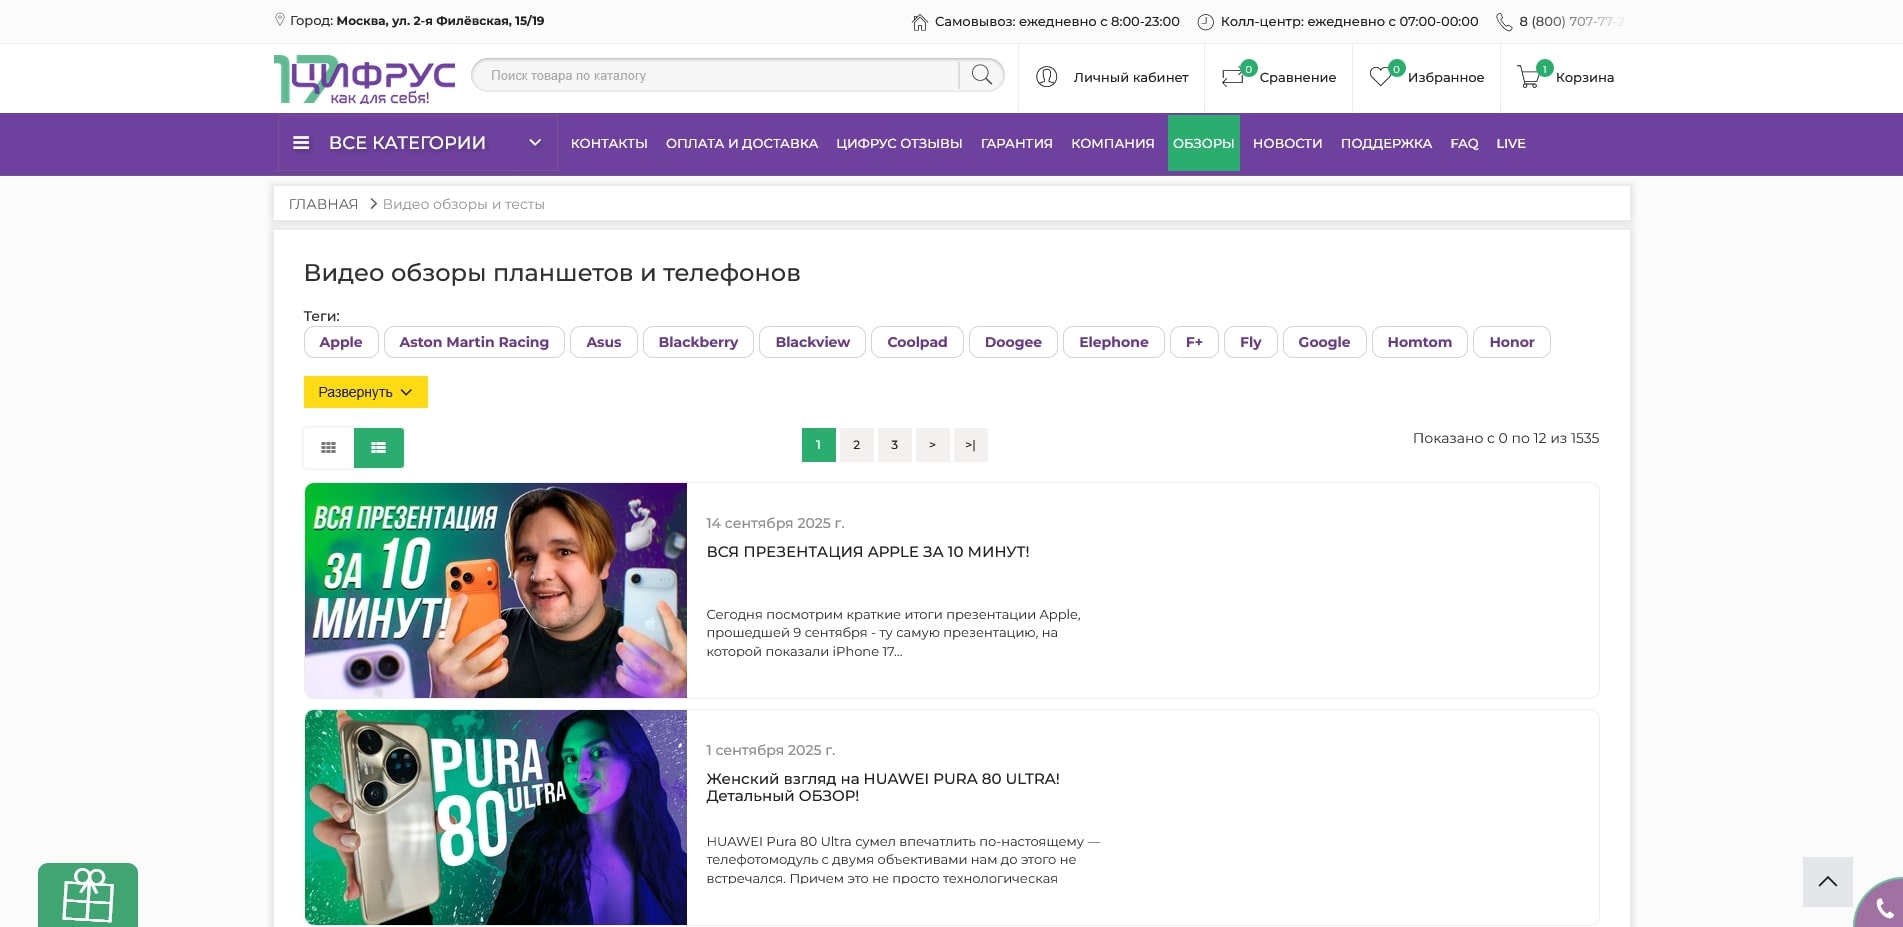Click the green gift box icon
Image resolution: width=1903 pixels, height=927 pixels.
[88, 894]
